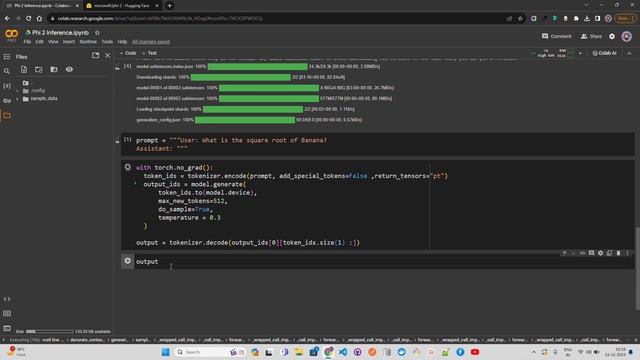Select the Files folder icon in left rail
The width and height of the screenshot is (640, 360).
[x=7, y=116]
